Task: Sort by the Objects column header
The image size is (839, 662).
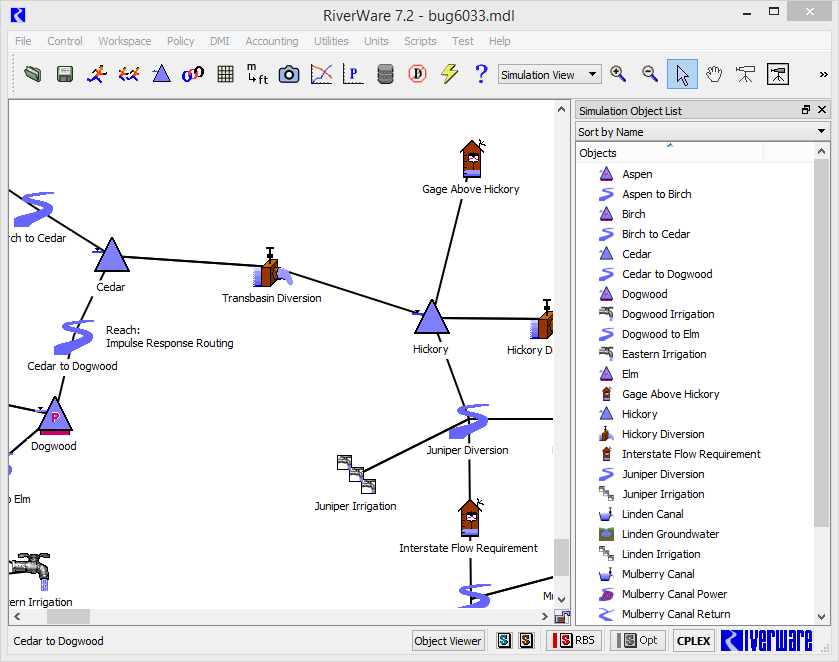Action: point(669,153)
